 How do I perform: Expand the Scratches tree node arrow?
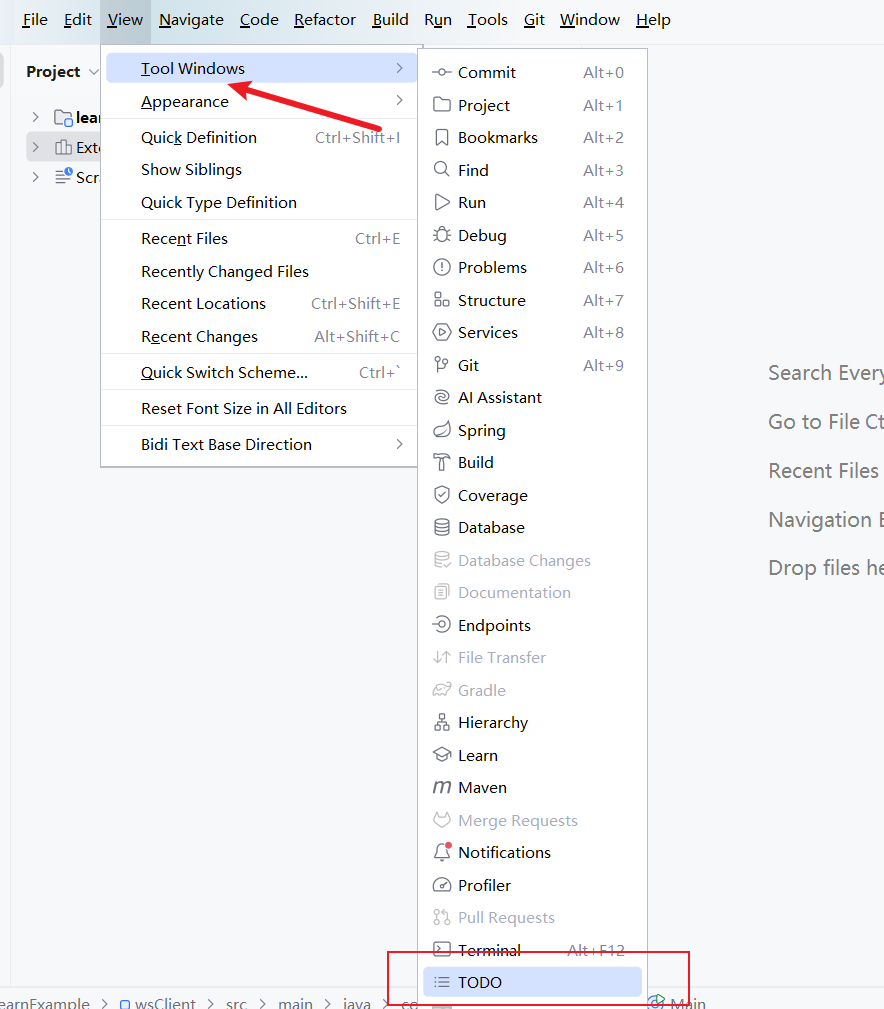pyautogui.click(x=35, y=177)
